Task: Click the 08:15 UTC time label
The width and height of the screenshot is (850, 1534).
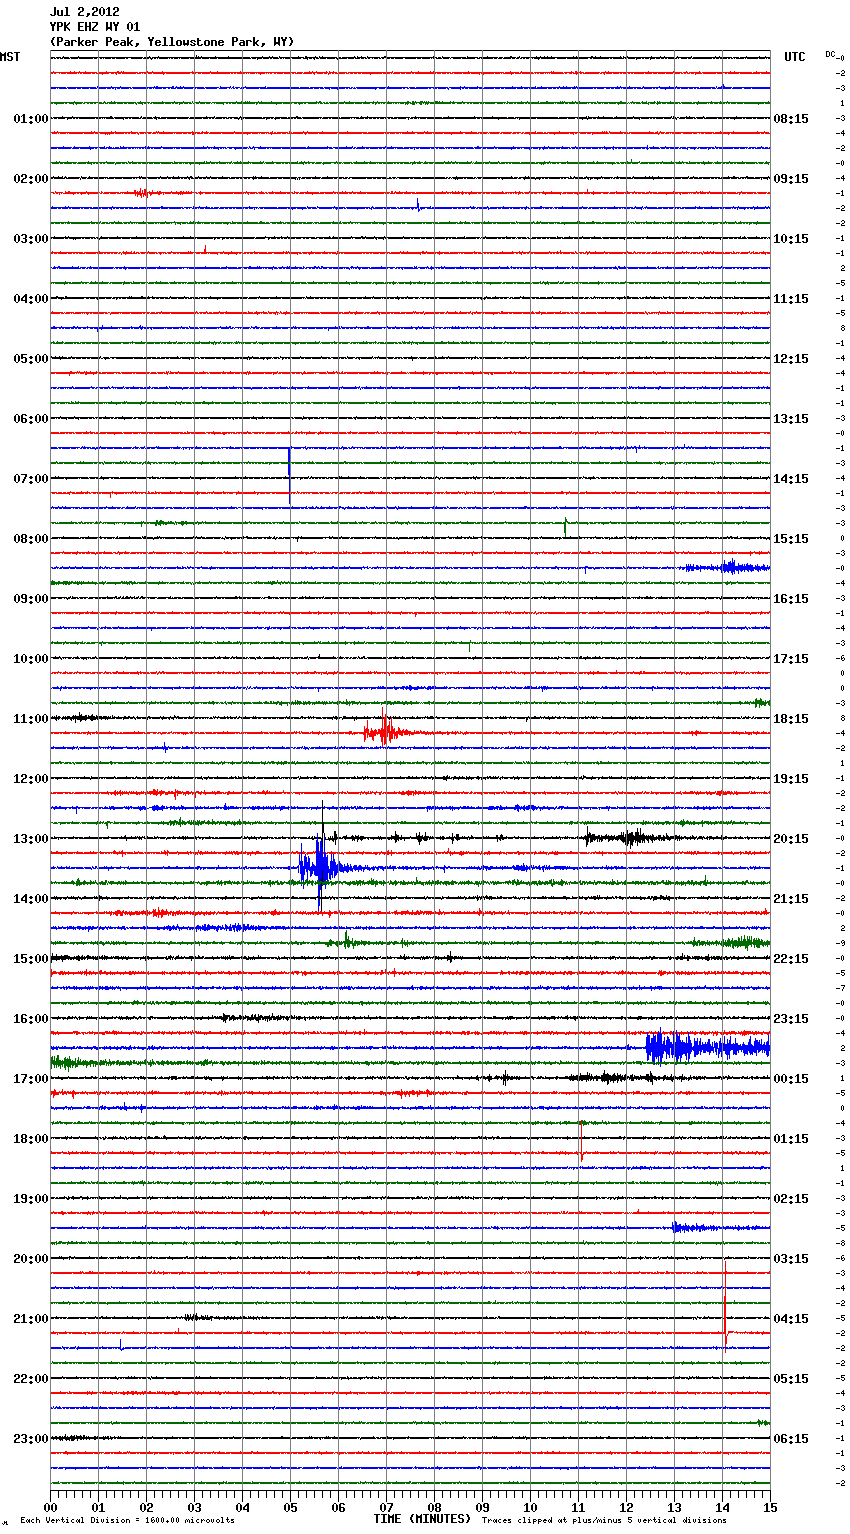Action: 791,119
